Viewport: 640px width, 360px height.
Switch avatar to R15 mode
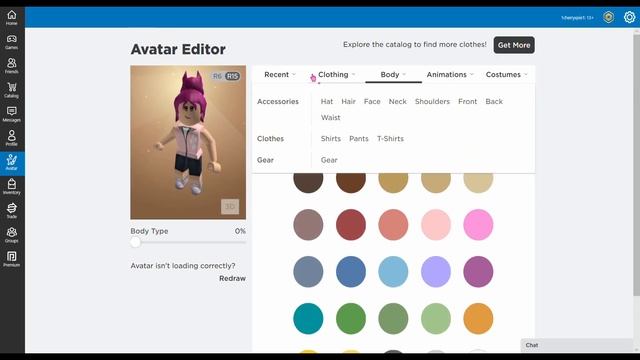tap(232, 76)
